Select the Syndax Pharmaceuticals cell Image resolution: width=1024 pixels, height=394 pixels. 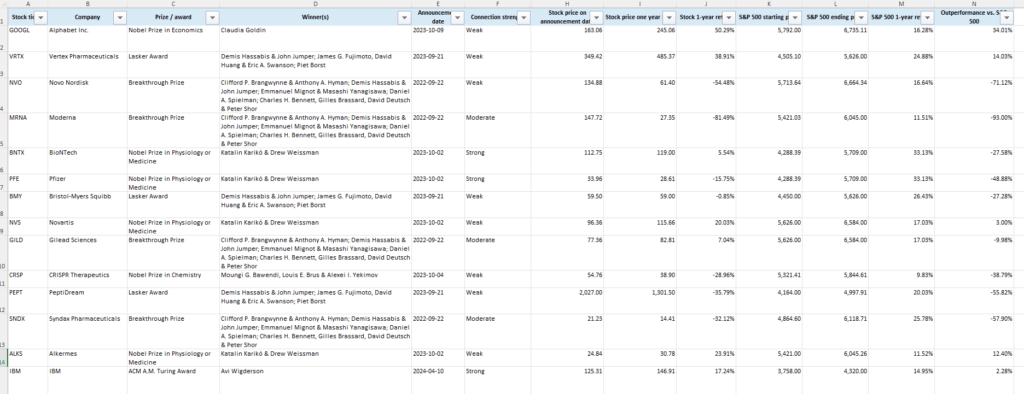click(x=88, y=331)
